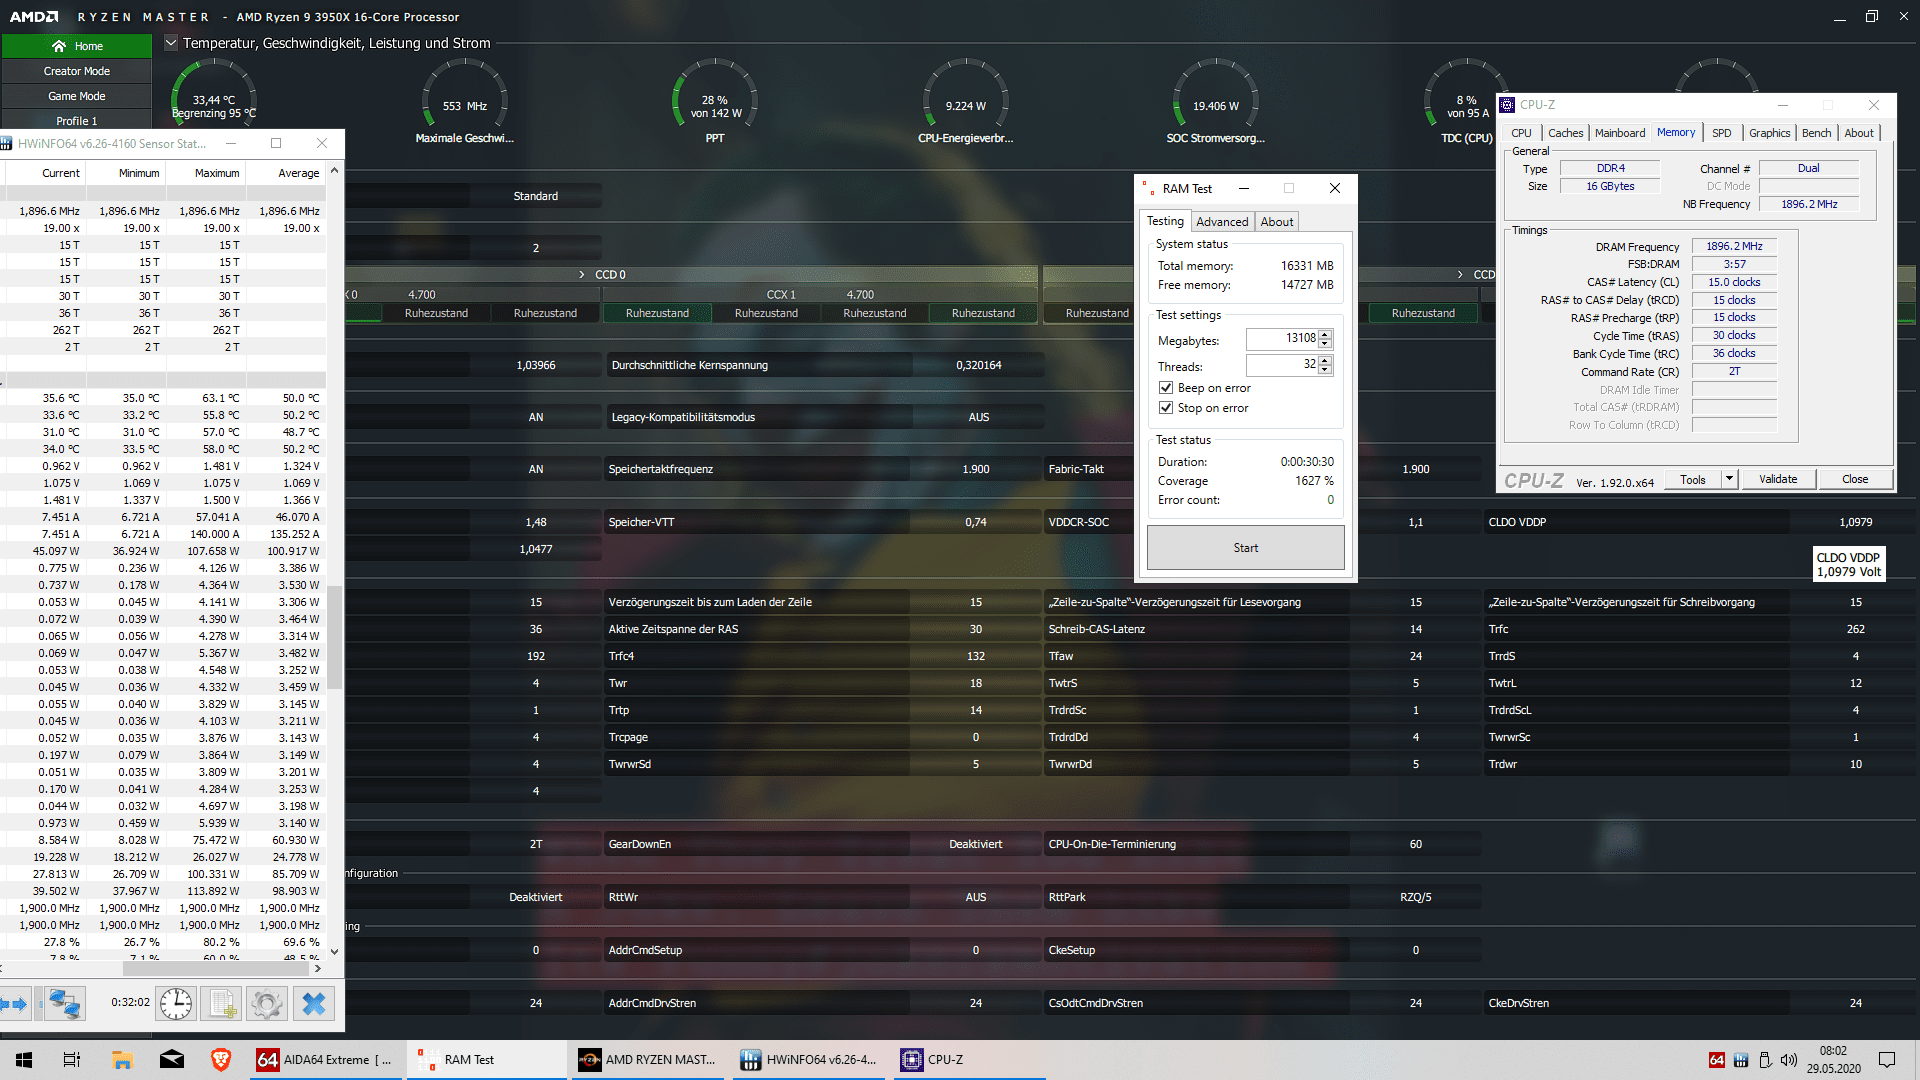
Task: Click HWiNFO network monitors icon
Action: tap(65, 1003)
